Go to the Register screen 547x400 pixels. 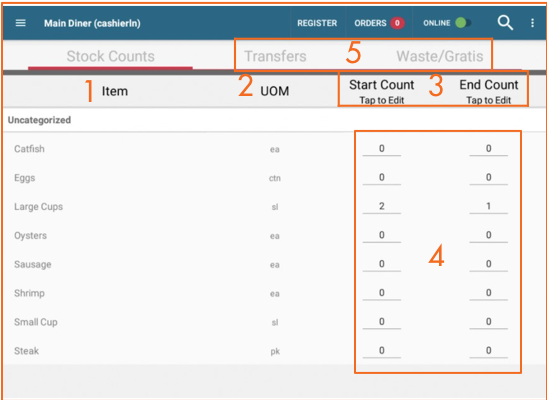(317, 23)
